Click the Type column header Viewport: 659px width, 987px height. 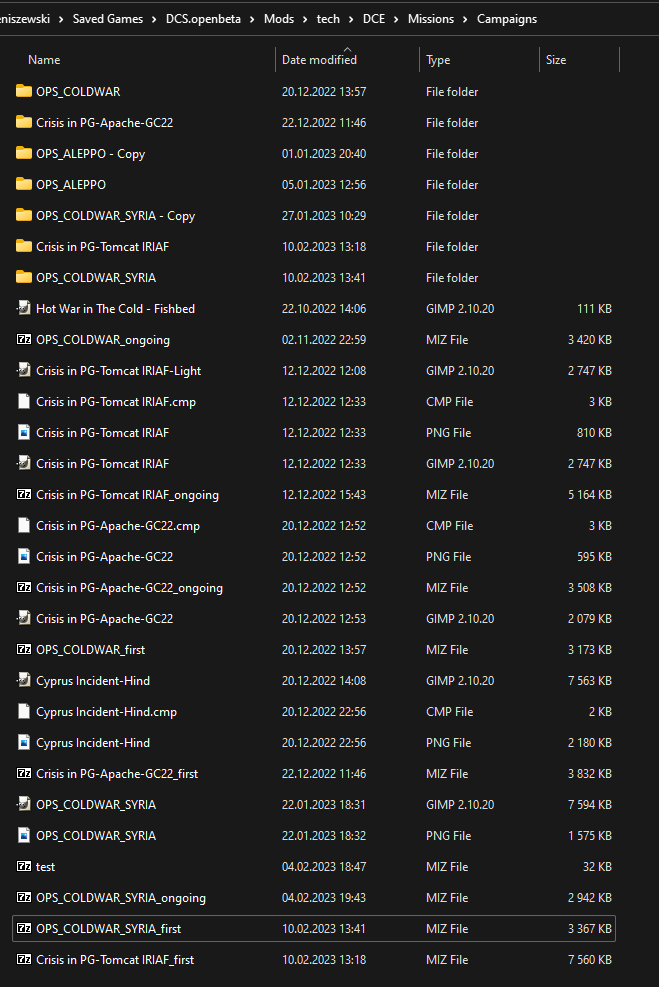[438, 60]
